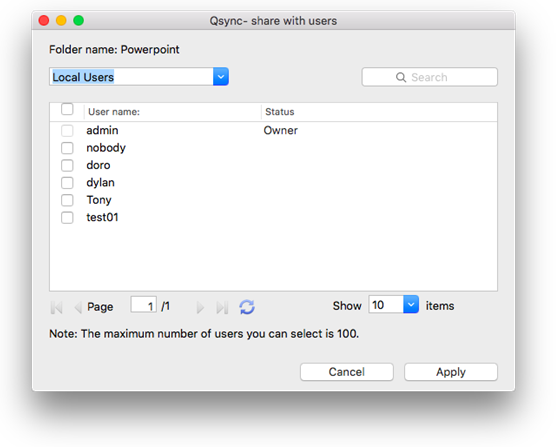Screen dimensions: 556x447
Task: Check the box next to nobody
Action: (x=67, y=148)
